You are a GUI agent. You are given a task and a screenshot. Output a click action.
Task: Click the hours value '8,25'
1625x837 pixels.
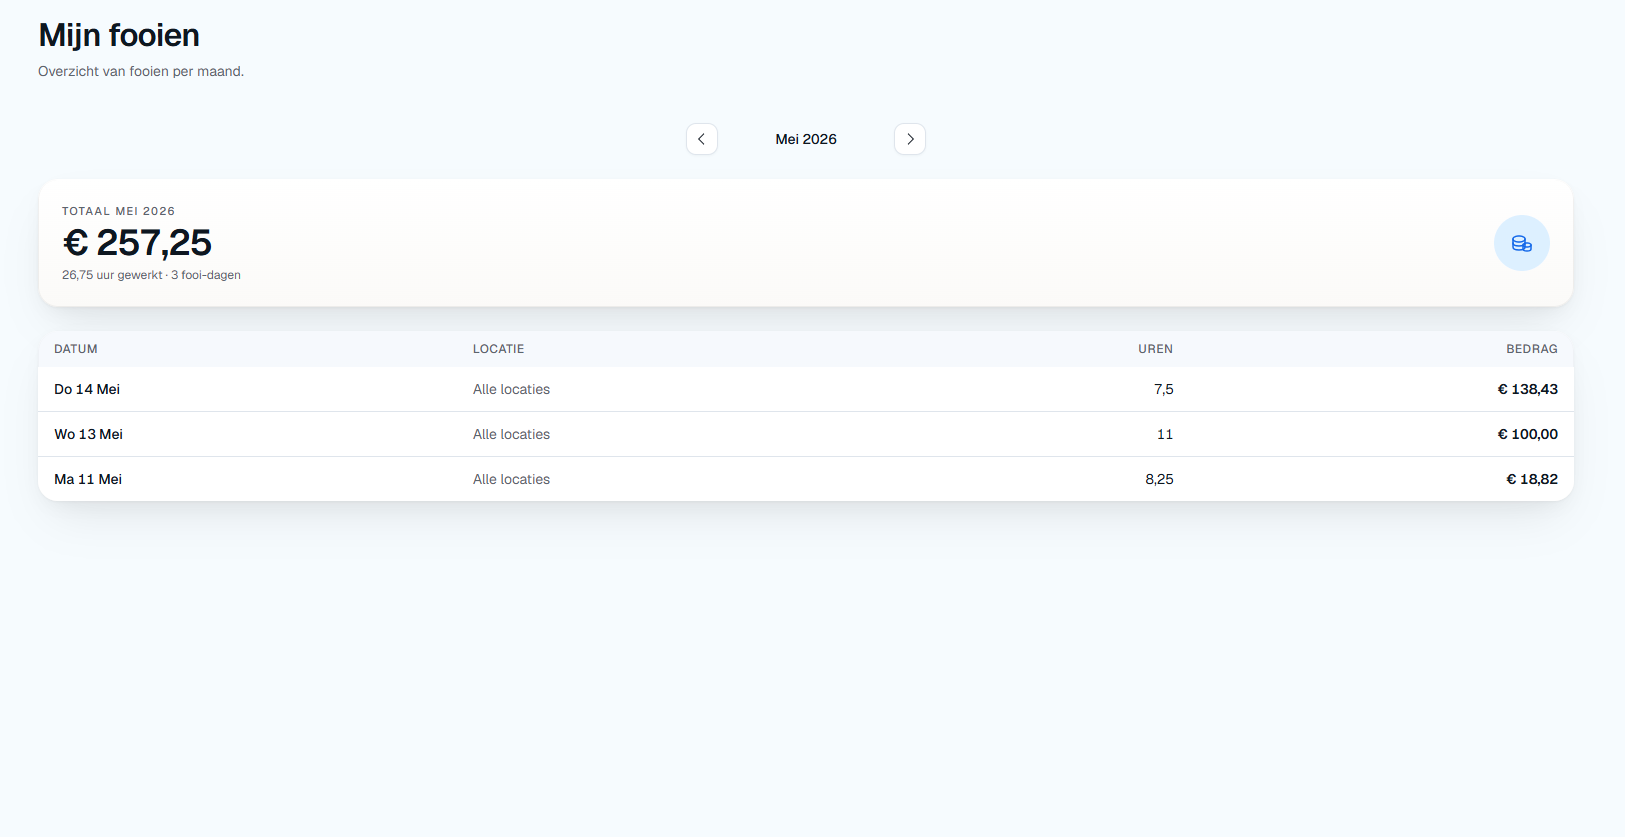(1159, 479)
